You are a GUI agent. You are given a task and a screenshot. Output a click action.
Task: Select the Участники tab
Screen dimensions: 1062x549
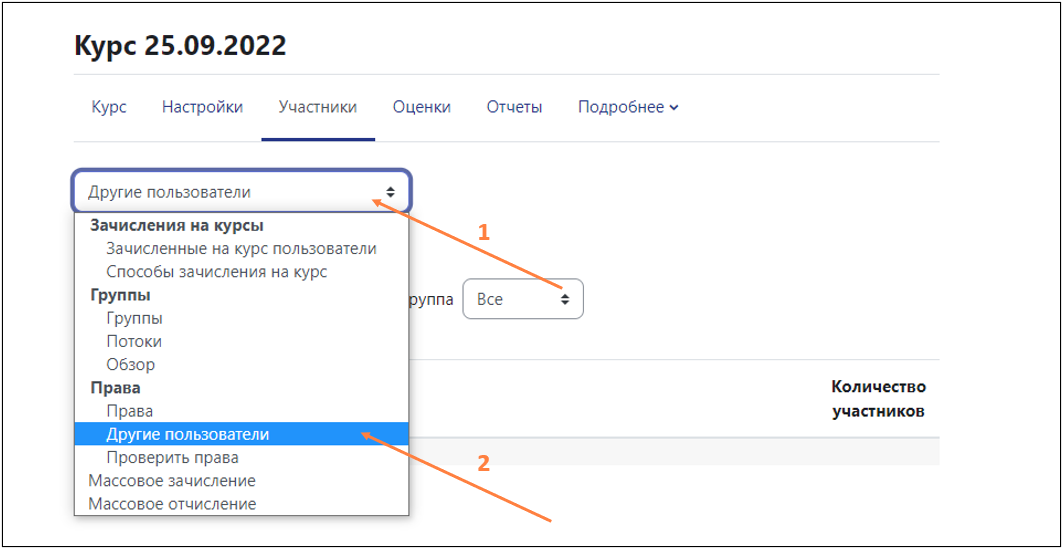tap(318, 107)
